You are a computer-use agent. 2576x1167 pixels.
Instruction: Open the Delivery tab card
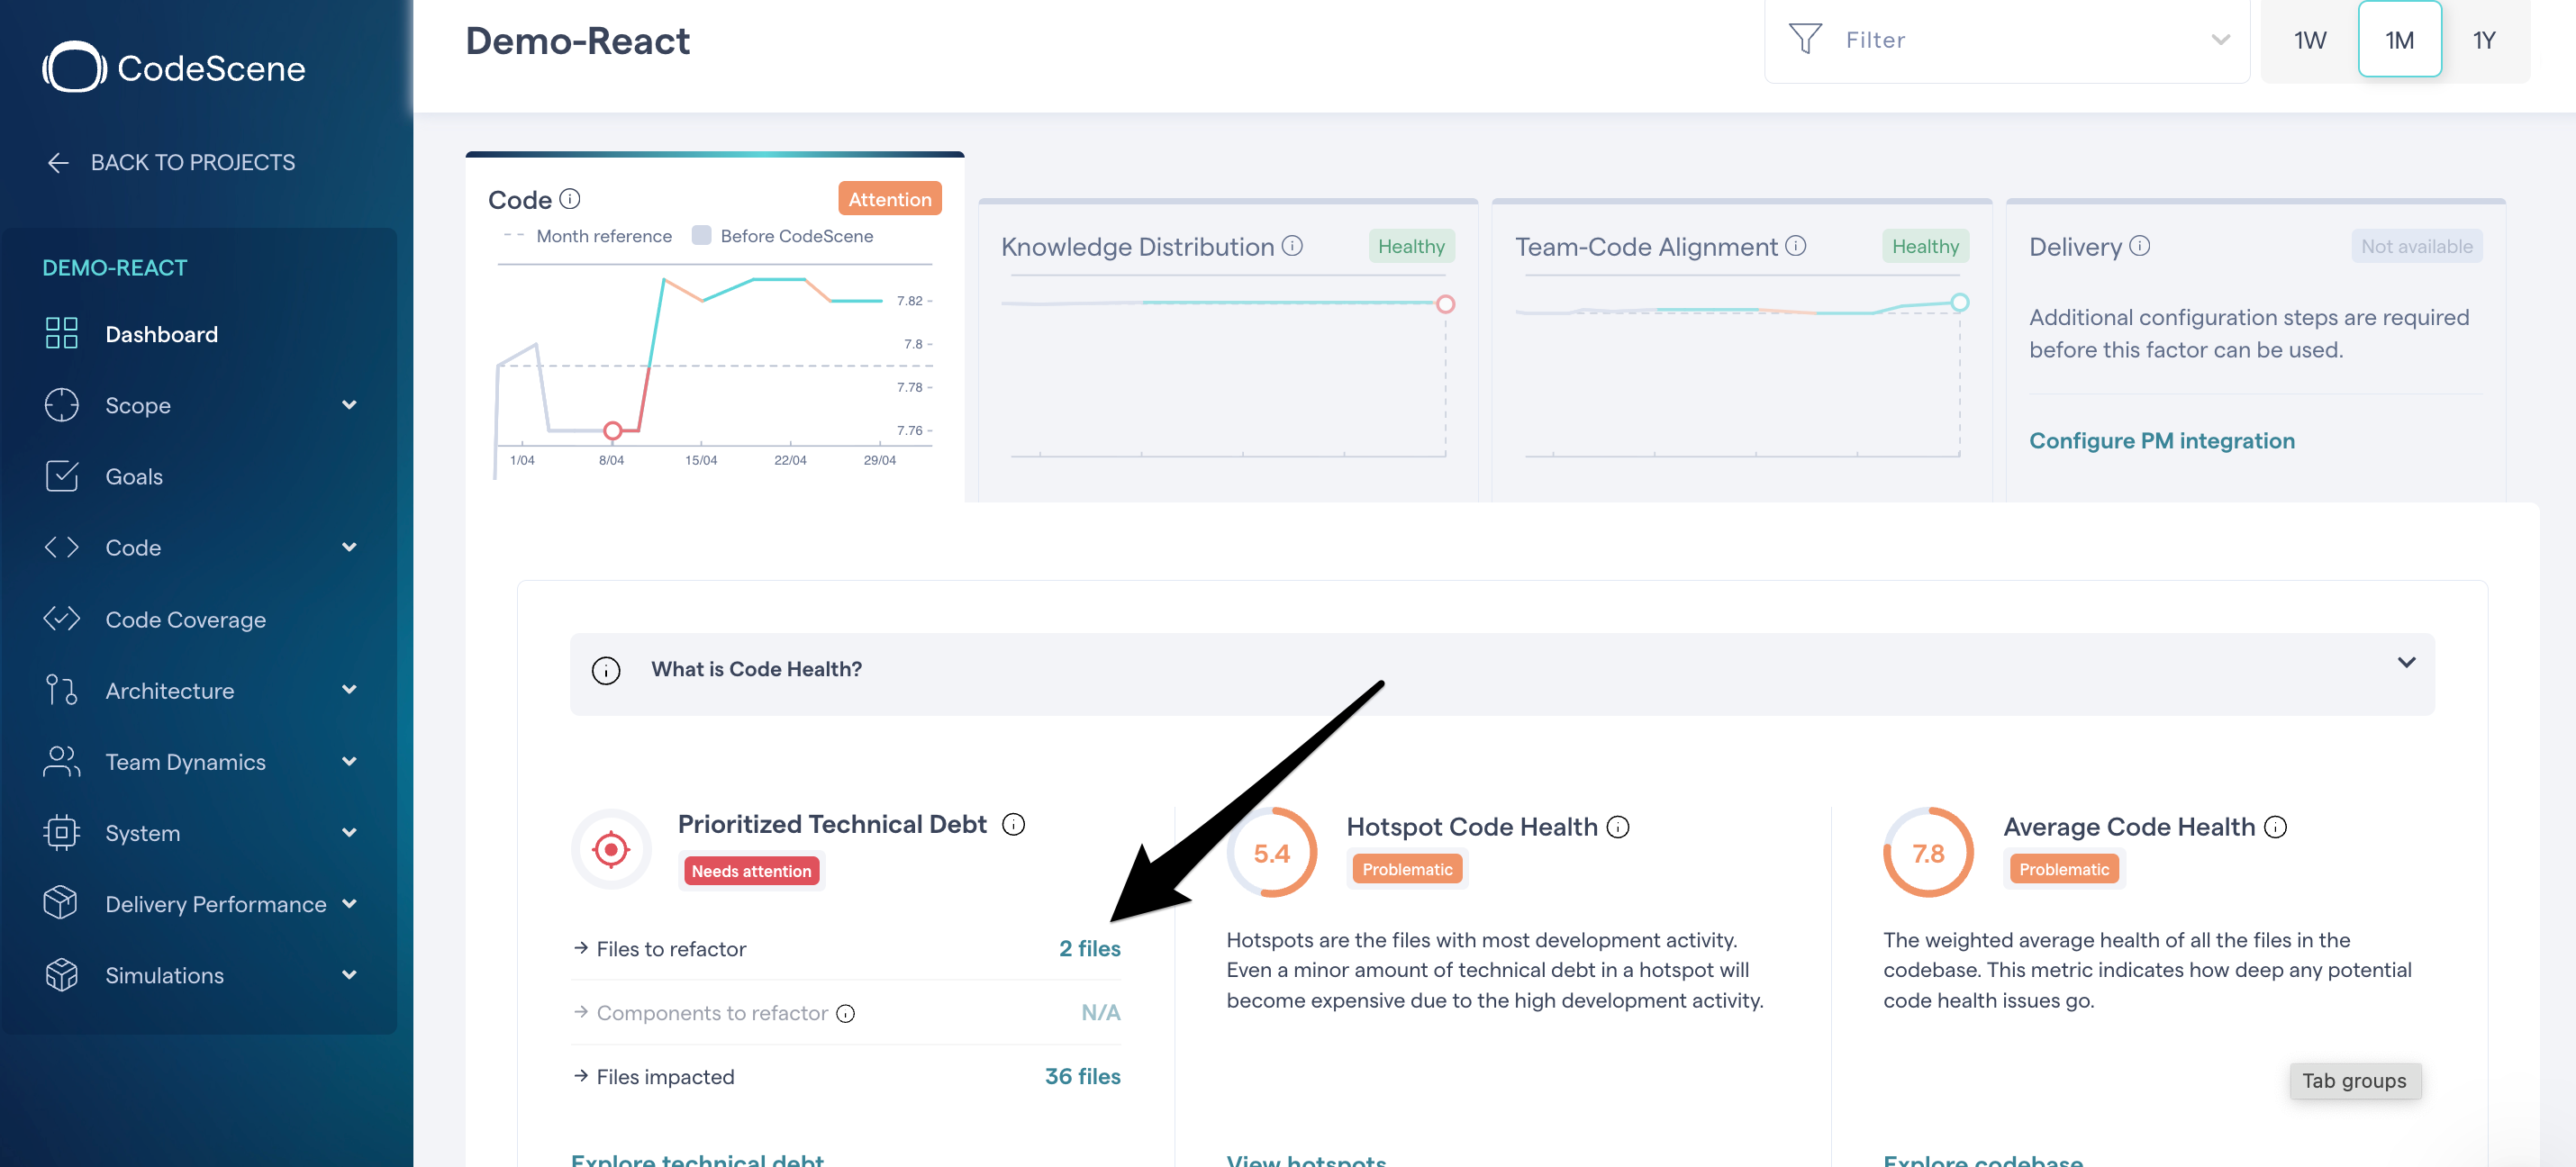coord(2256,350)
